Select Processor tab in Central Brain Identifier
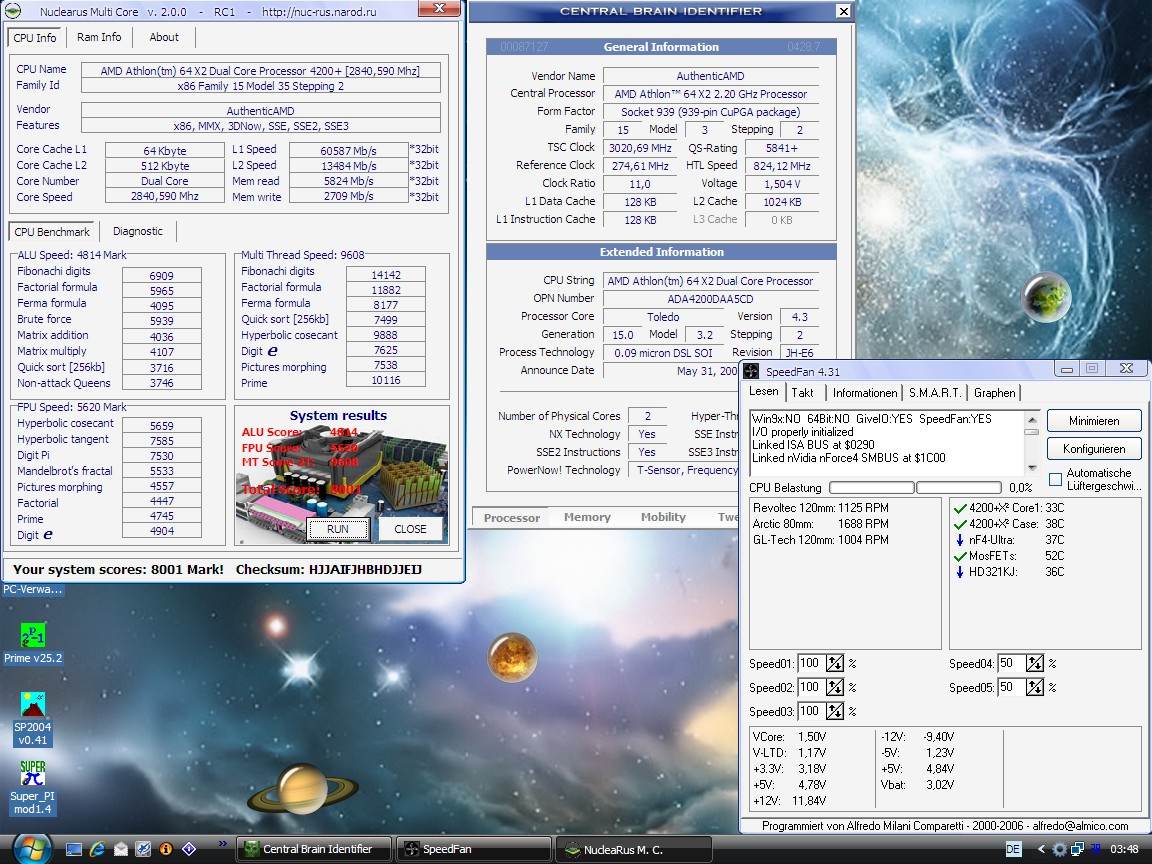Viewport: 1152px width, 864px height. click(x=511, y=517)
